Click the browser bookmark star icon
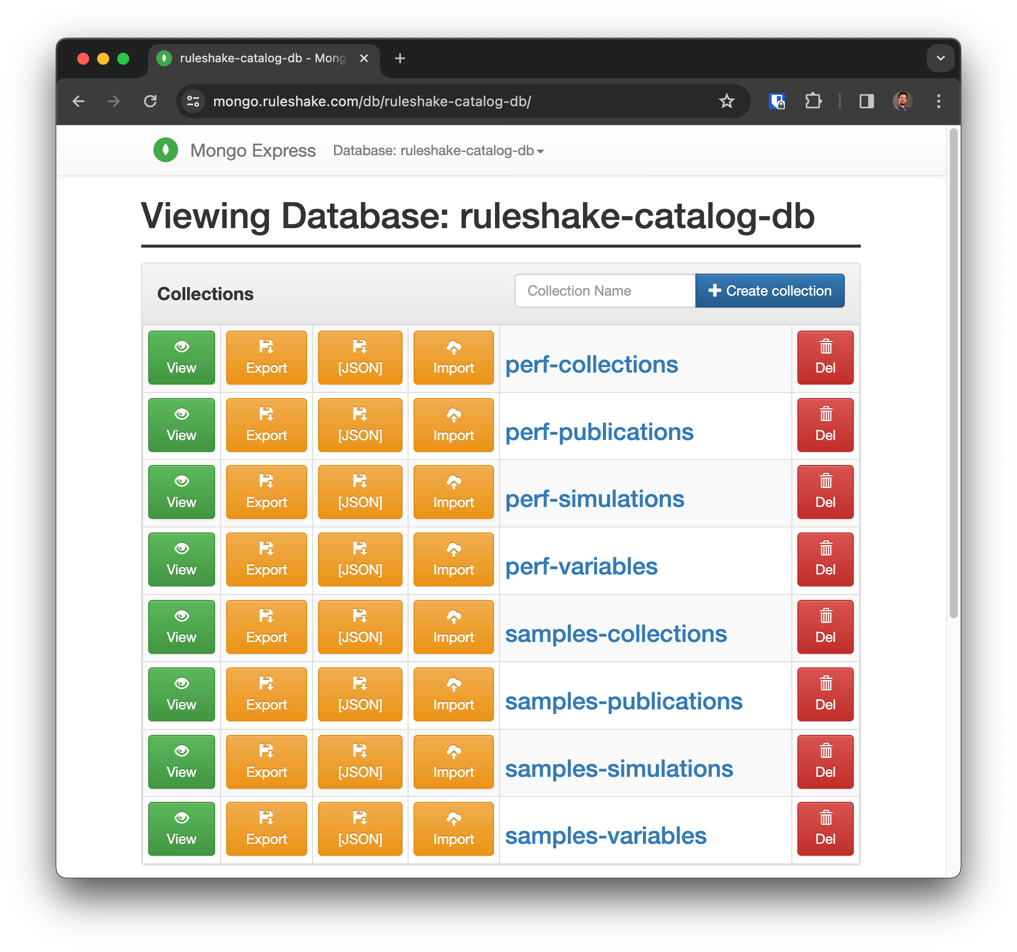 pyautogui.click(x=727, y=101)
